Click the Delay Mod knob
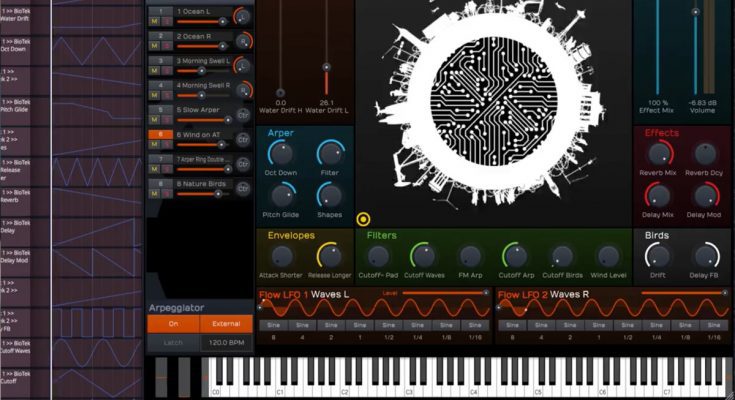This screenshot has height=400, width=735. 704,196
